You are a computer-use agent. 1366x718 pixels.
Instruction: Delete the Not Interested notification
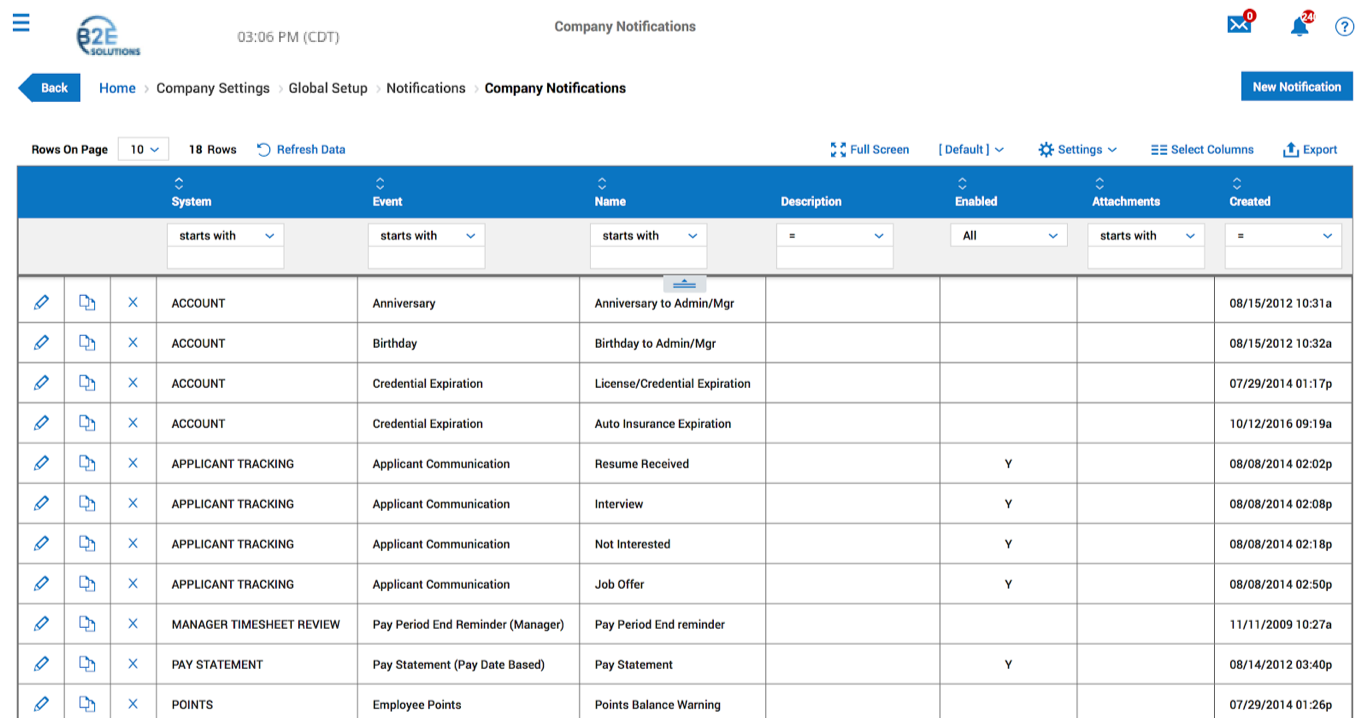pos(133,543)
